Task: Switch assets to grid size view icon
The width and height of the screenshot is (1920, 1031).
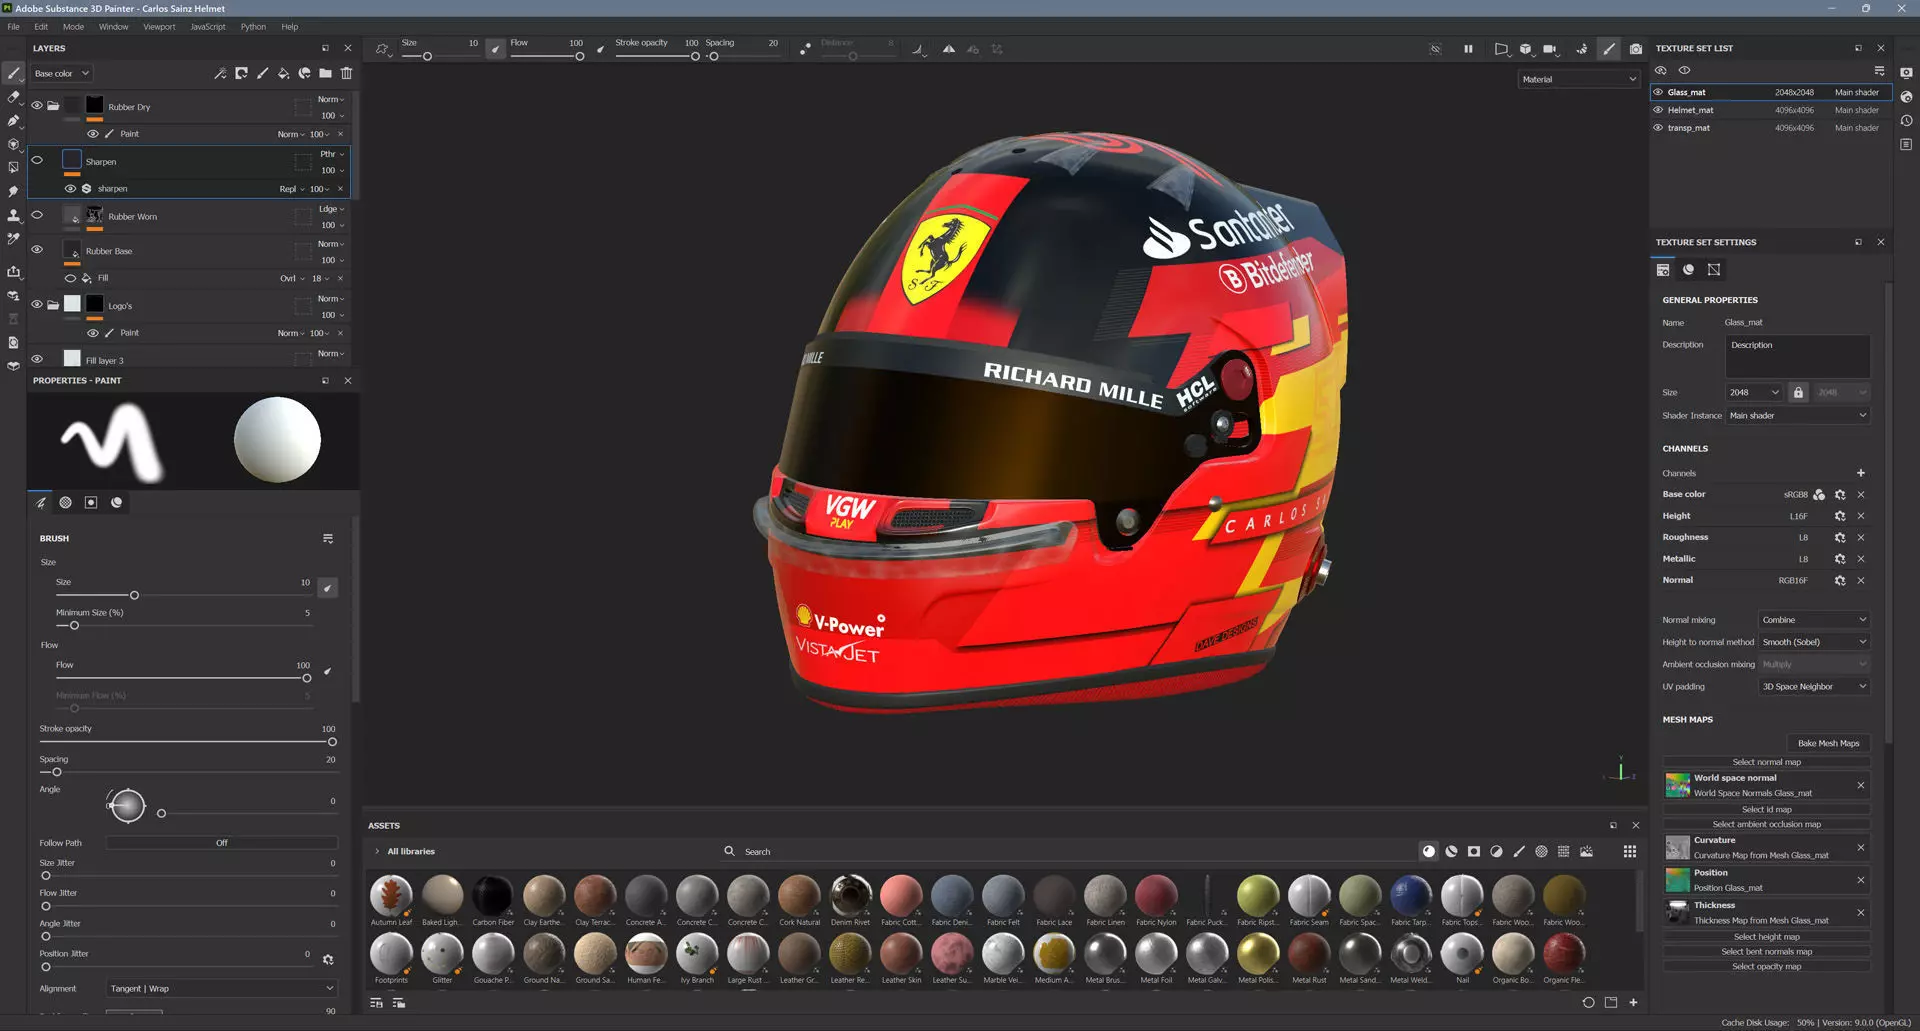Action: click(x=1629, y=851)
